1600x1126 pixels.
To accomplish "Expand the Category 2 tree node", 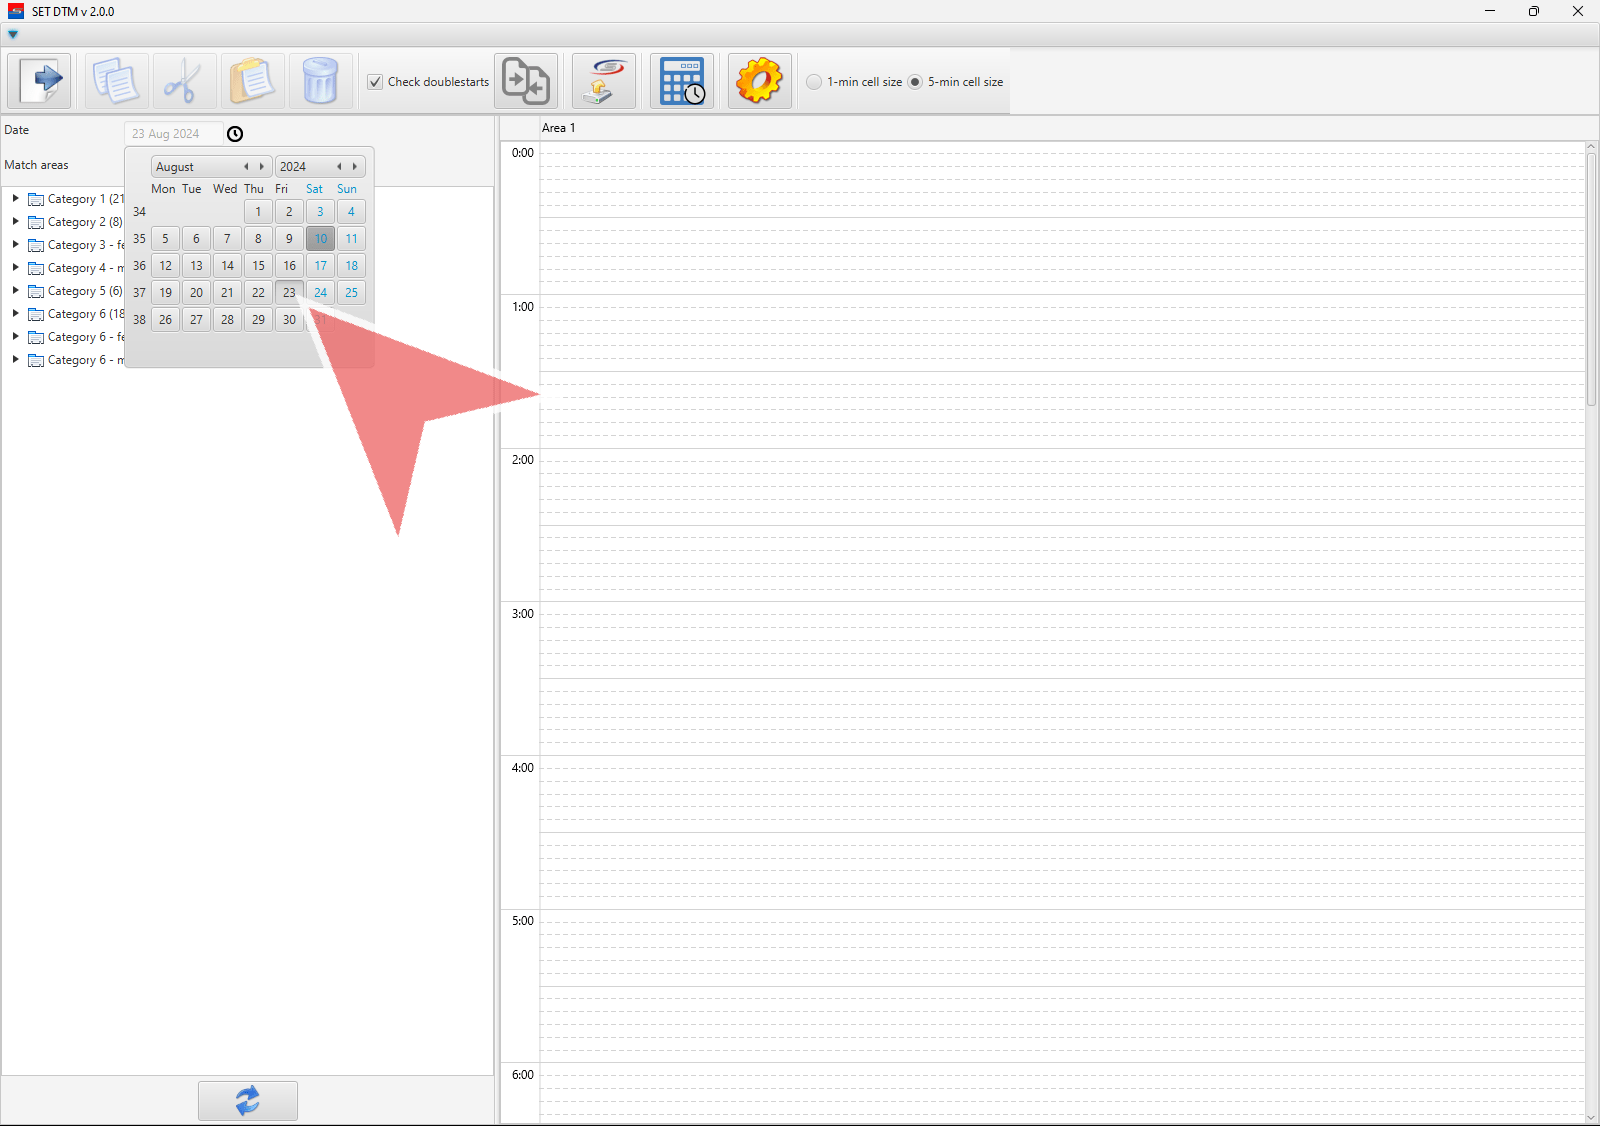I will [x=15, y=221].
